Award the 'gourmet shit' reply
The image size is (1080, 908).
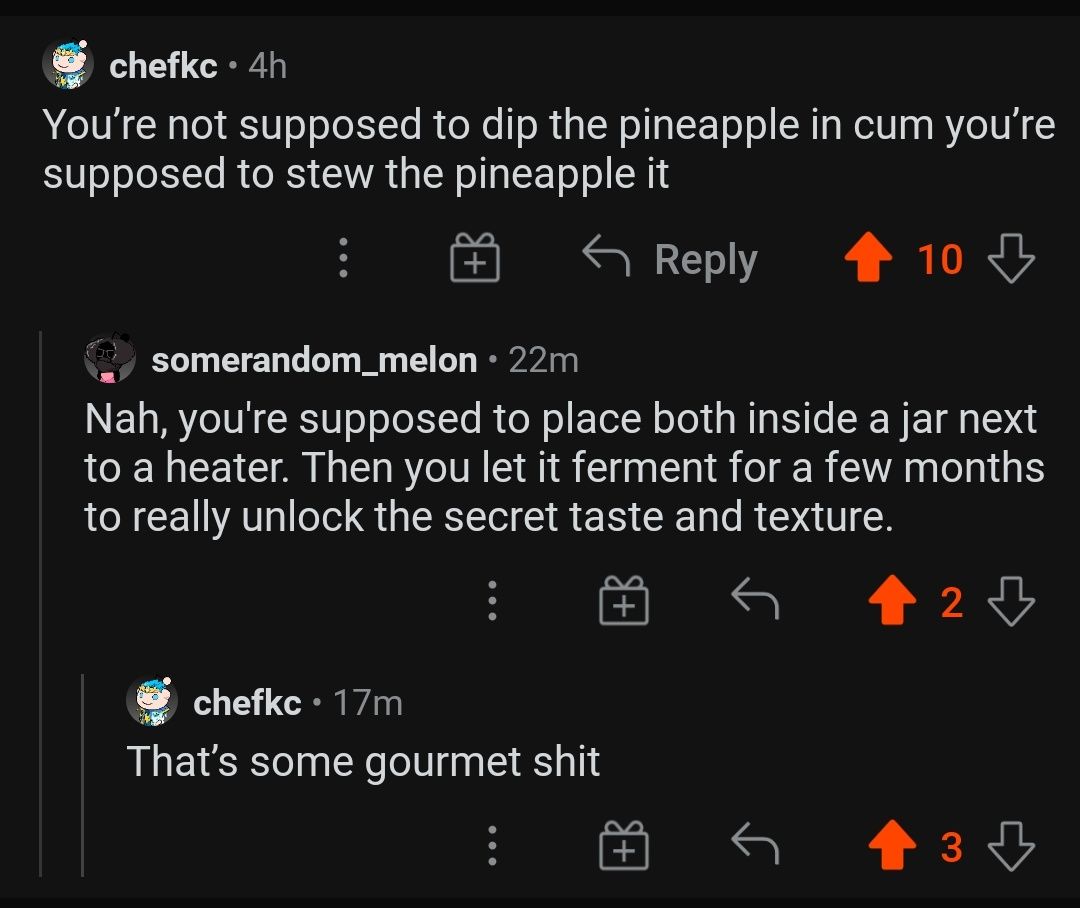(622, 844)
